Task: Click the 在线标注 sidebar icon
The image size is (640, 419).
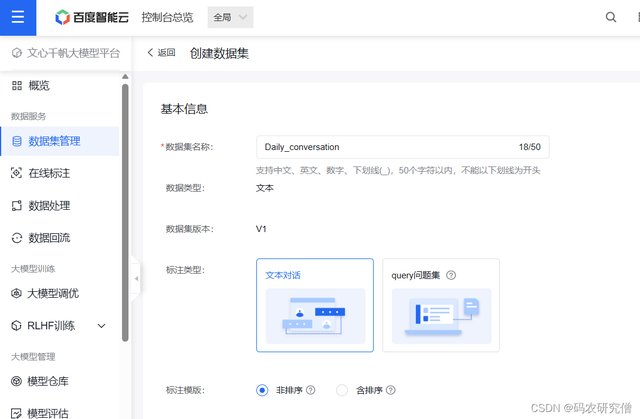Action: [x=17, y=173]
